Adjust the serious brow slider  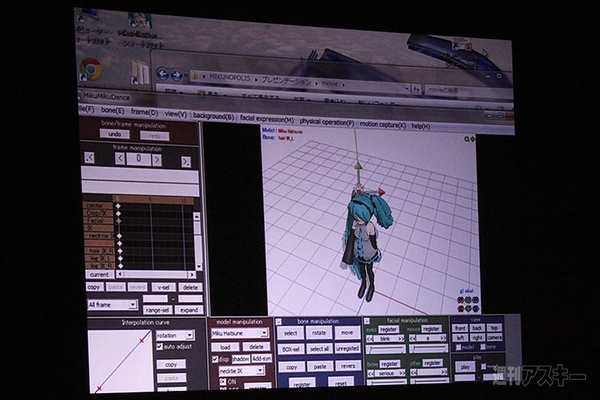click(387, 382)
